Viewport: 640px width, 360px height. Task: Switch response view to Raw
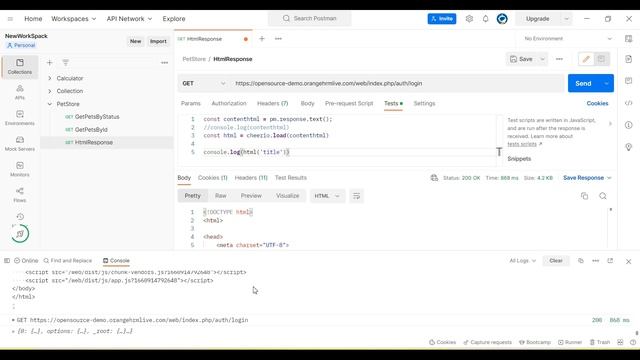click(221, 196)
